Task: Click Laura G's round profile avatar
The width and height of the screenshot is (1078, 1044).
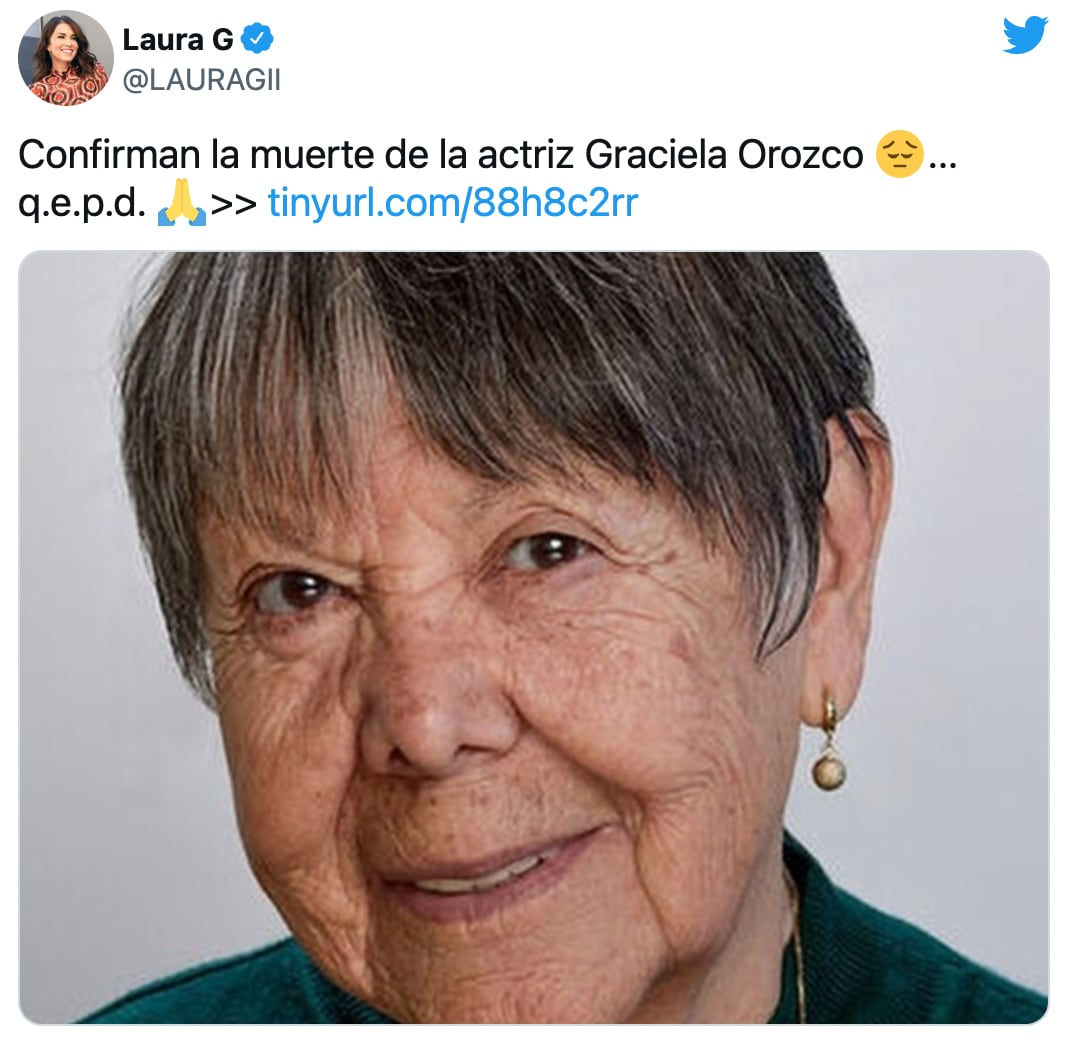Action: click(x=66, y=58)
